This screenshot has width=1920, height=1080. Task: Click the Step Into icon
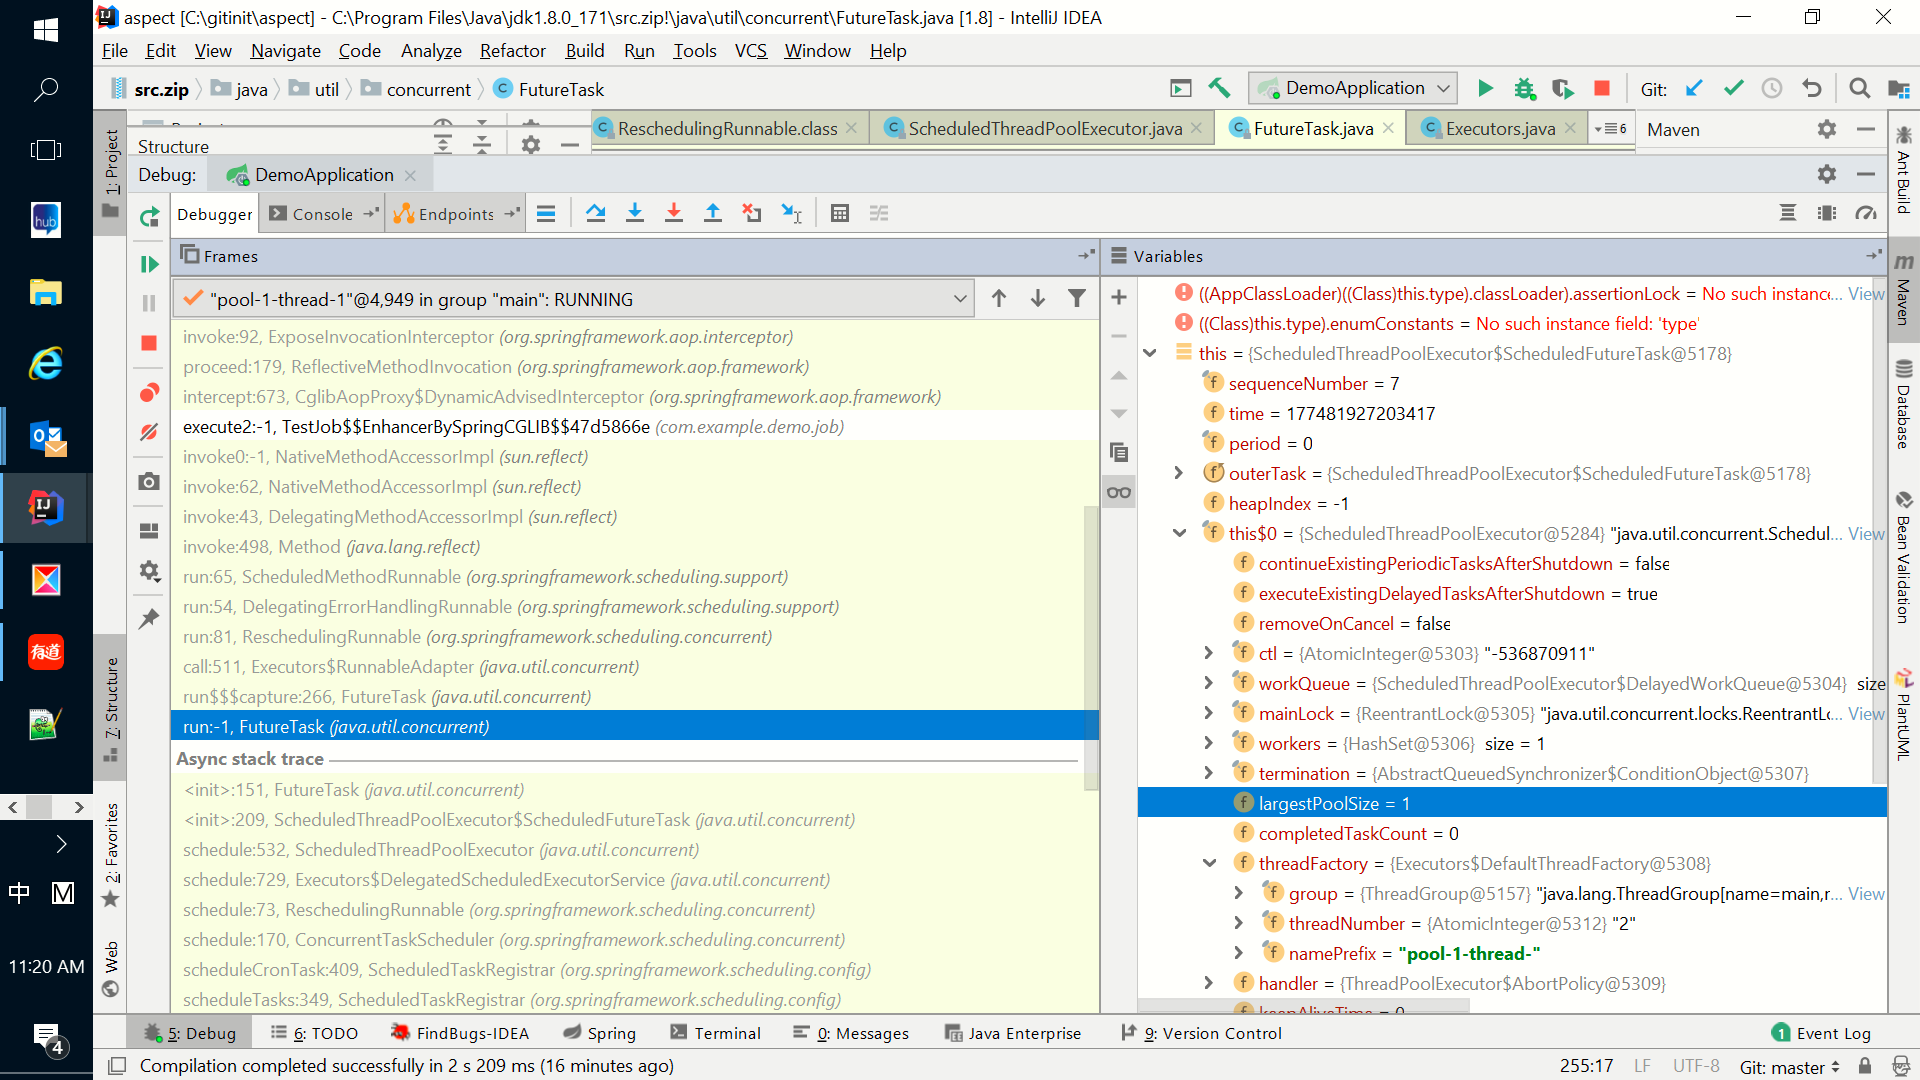(635, 213)
